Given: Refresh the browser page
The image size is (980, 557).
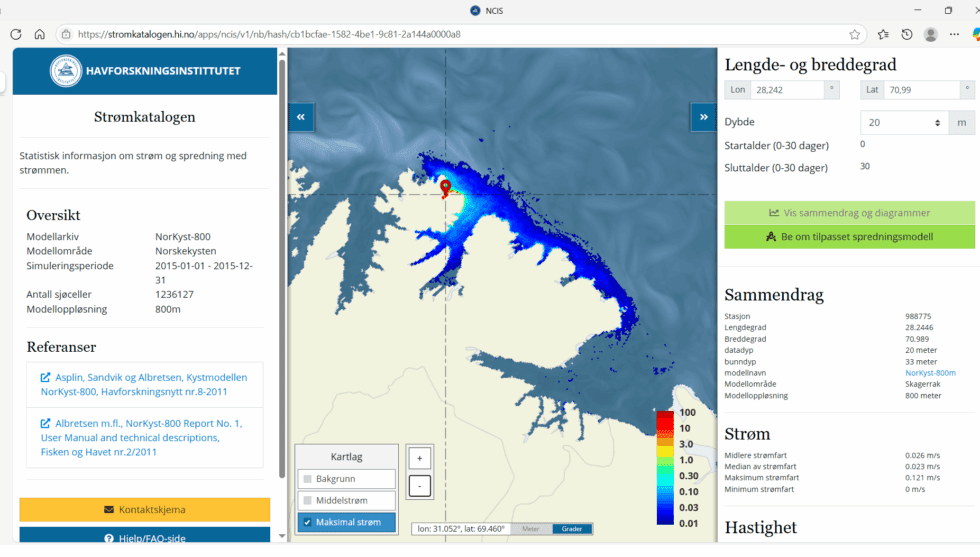Looking at the screenshot, I should tap(16, 34).
